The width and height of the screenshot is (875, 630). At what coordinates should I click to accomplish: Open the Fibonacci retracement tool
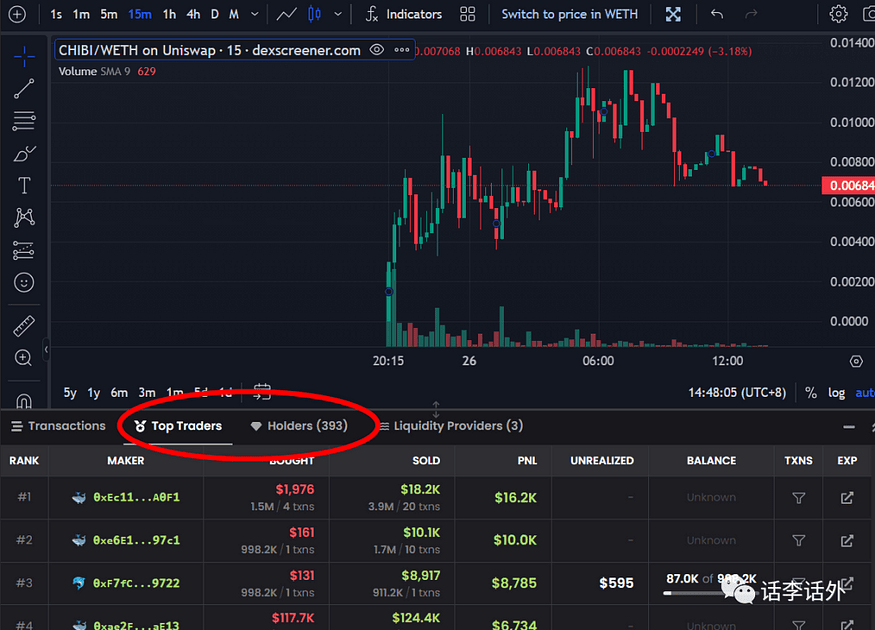coord(24,121)
